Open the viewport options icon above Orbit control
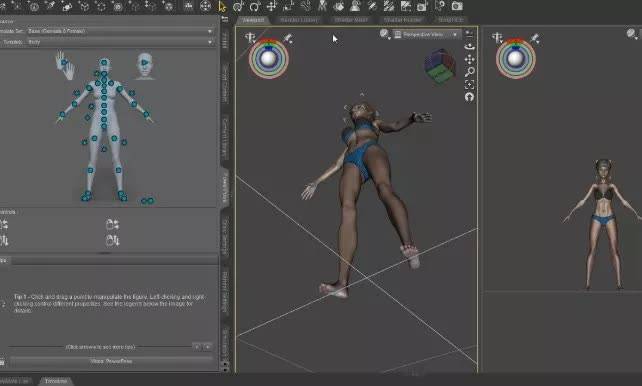The width and height of the screenshot is (642, 386). (x=469, y=34)
